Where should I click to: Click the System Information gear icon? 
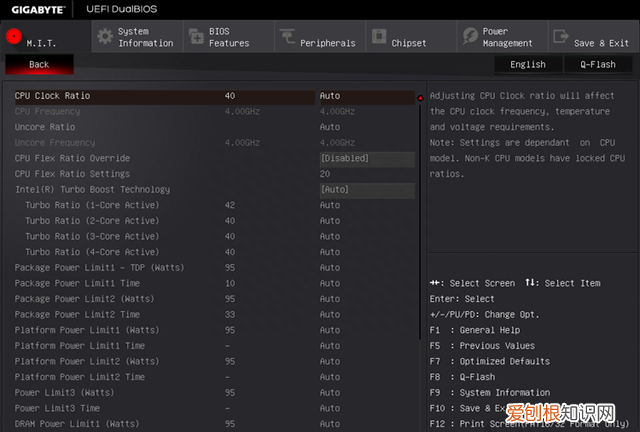[x=105, y=36]
